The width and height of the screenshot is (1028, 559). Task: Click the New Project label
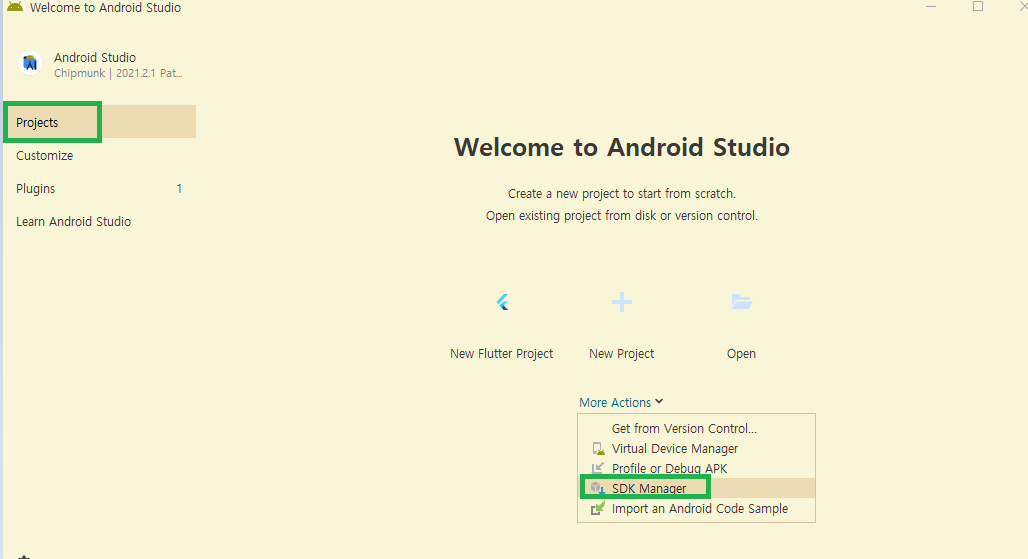(622, 354)
